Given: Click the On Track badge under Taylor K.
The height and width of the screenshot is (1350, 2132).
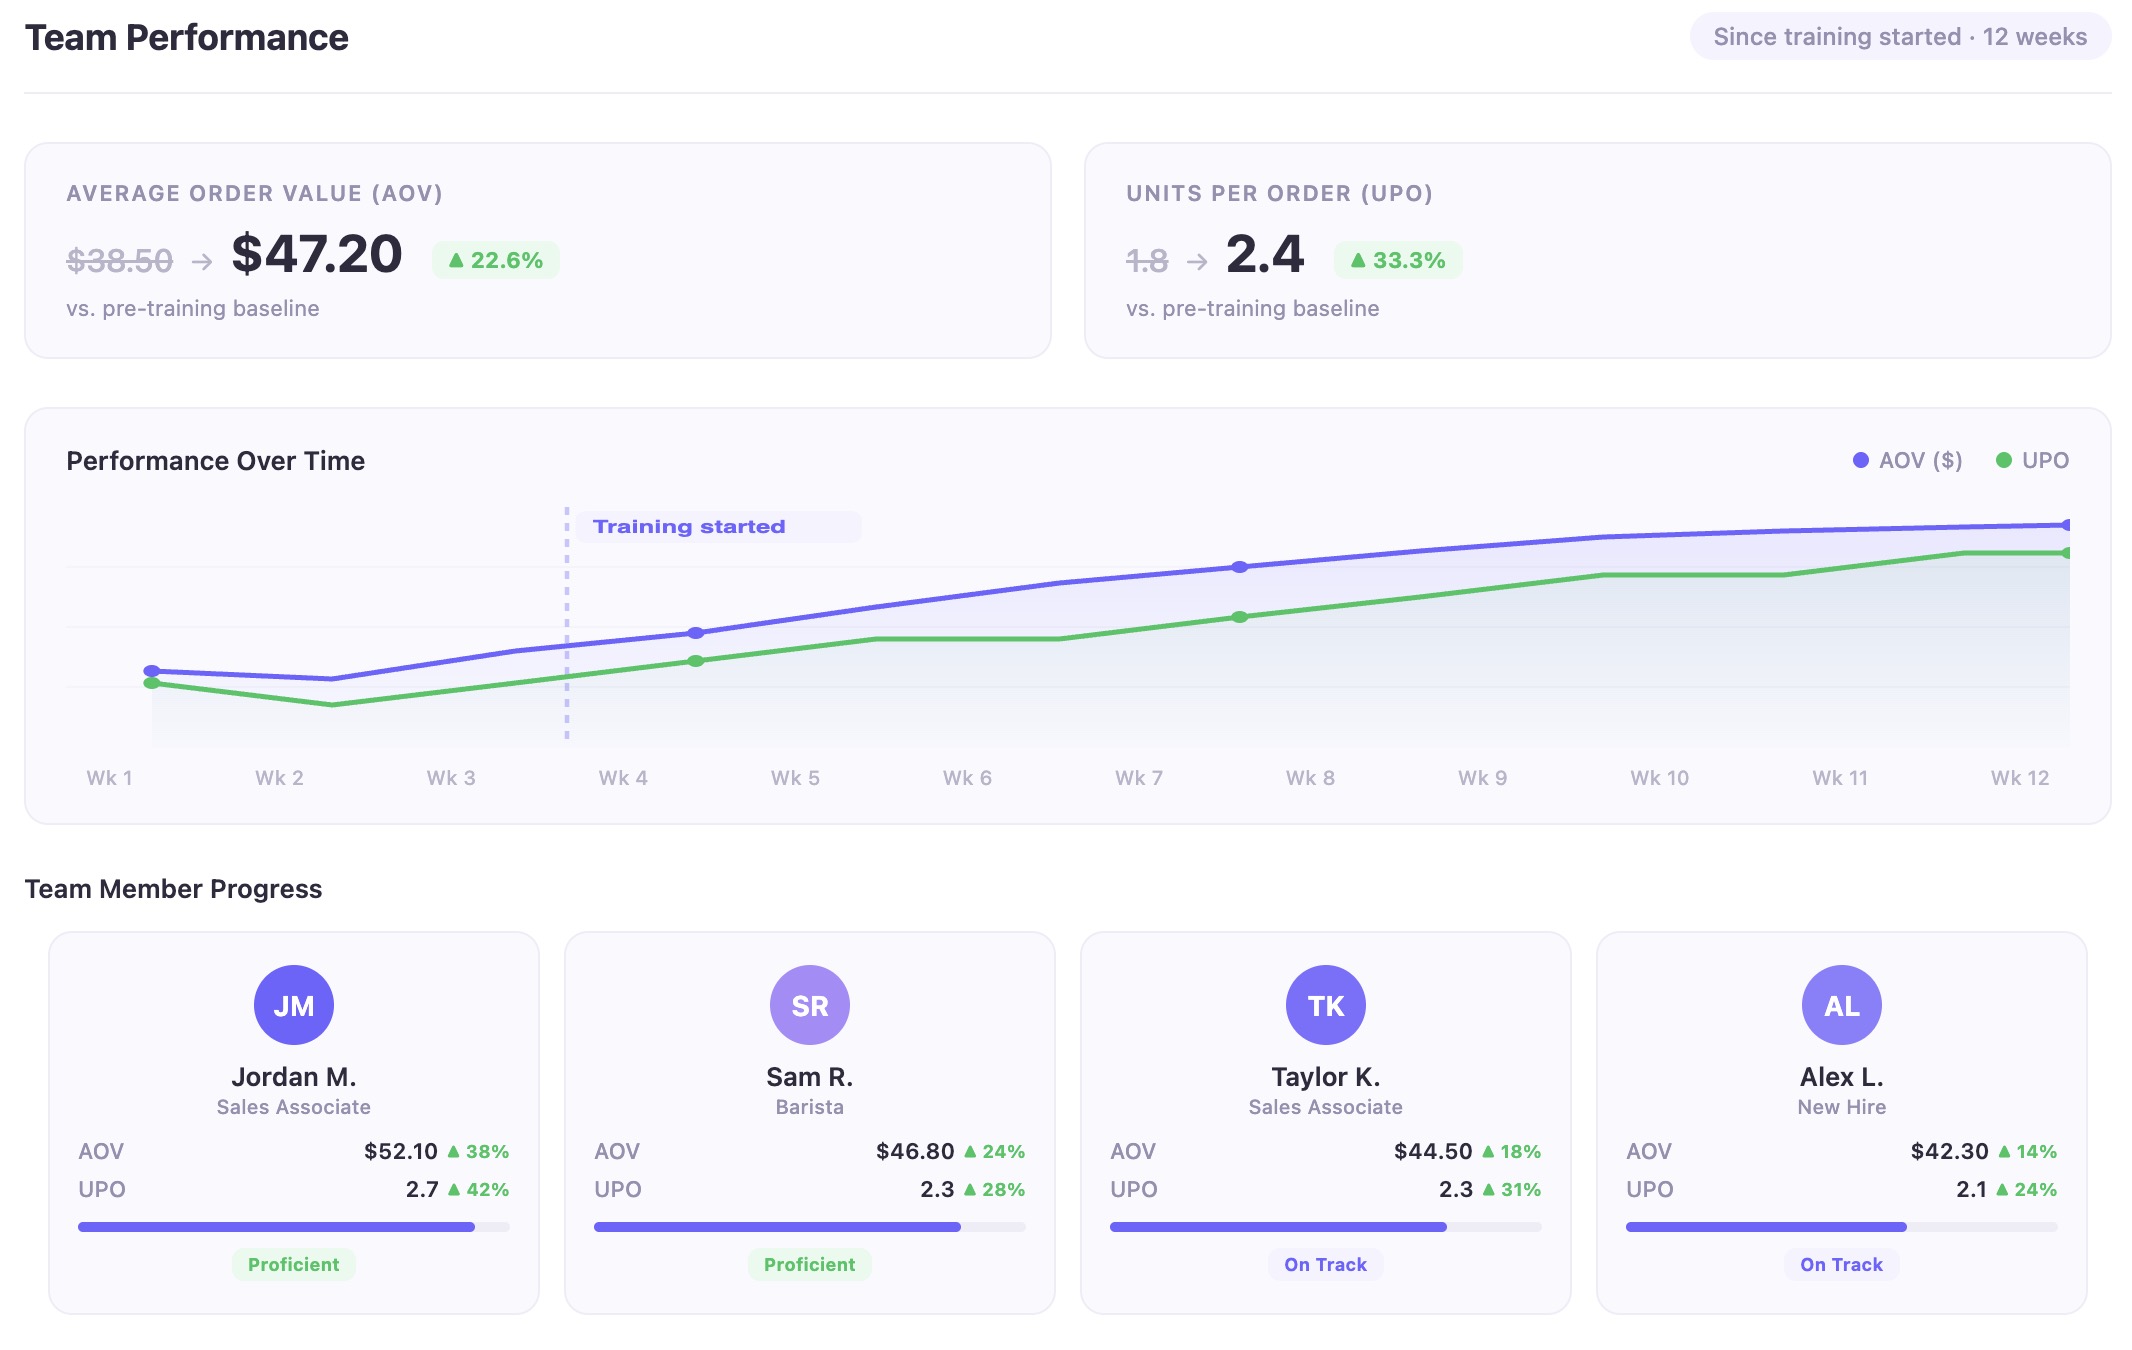Looking at the screenshot, I should 1325,1264.
